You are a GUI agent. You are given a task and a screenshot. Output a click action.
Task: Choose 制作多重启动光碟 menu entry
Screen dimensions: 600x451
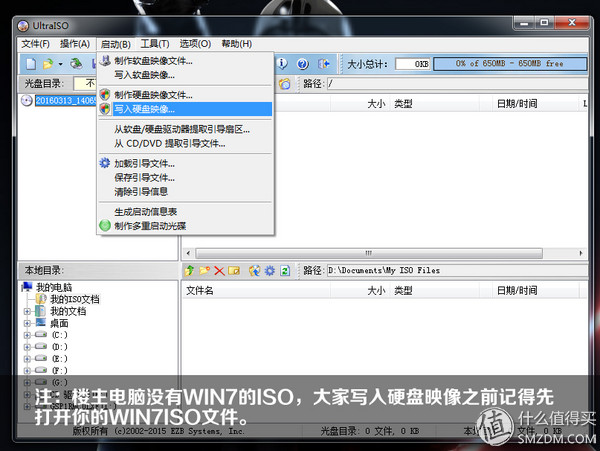(186, 226)
